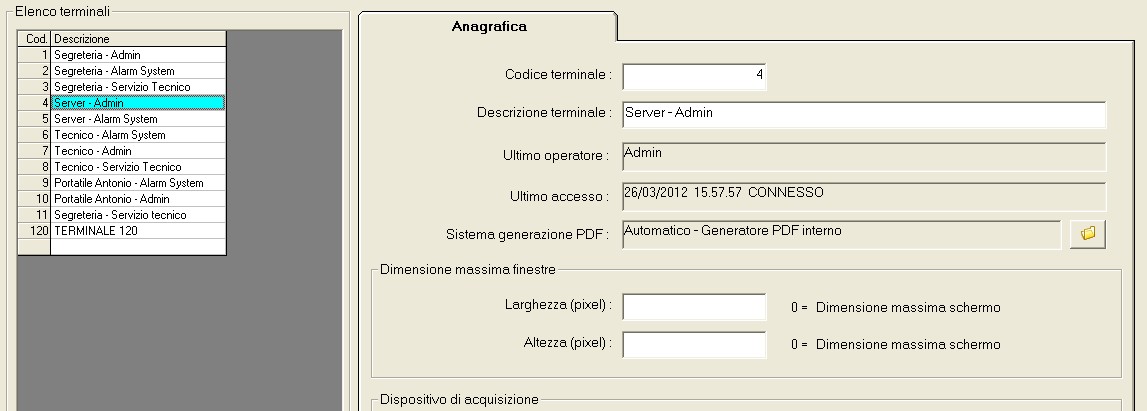Click the Codice terminale input field
The height and width of the screenshot is (411, 1147).
tap(694, 77)
